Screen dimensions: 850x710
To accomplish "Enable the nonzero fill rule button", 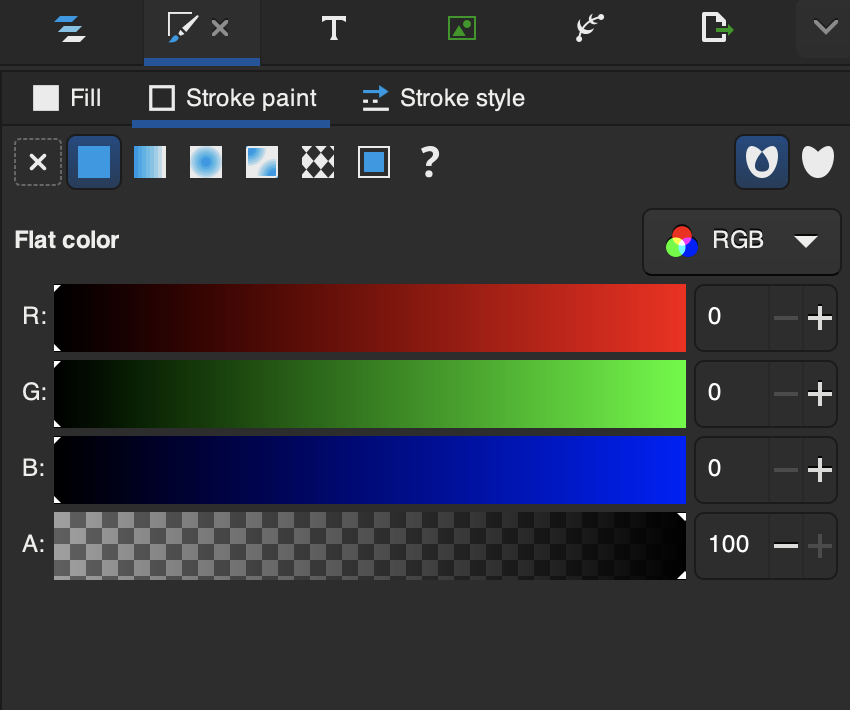I will coord(818,162).
